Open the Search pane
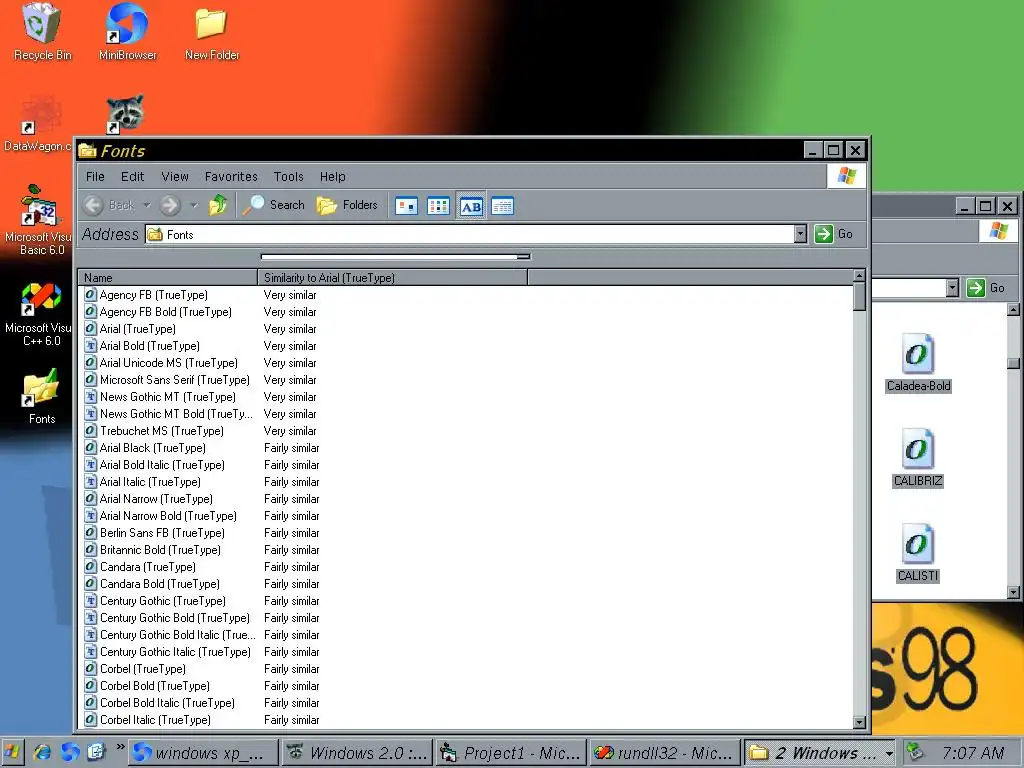 coord(274,205)
